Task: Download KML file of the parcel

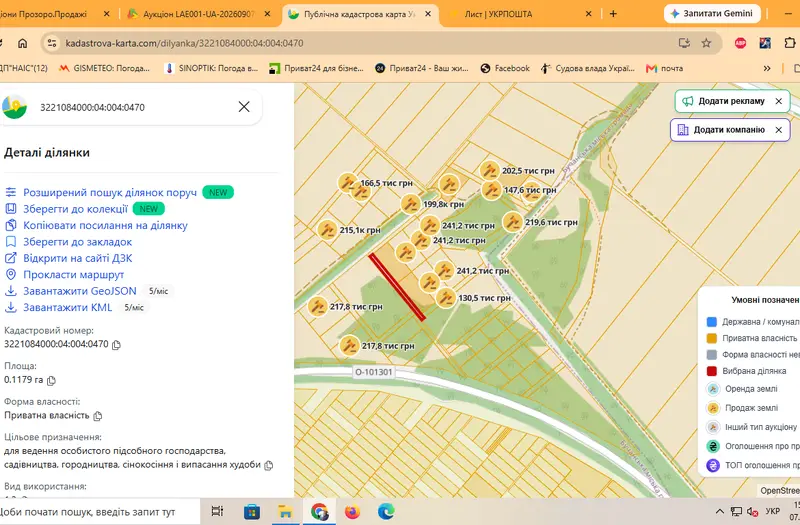Action: (67, 307)
